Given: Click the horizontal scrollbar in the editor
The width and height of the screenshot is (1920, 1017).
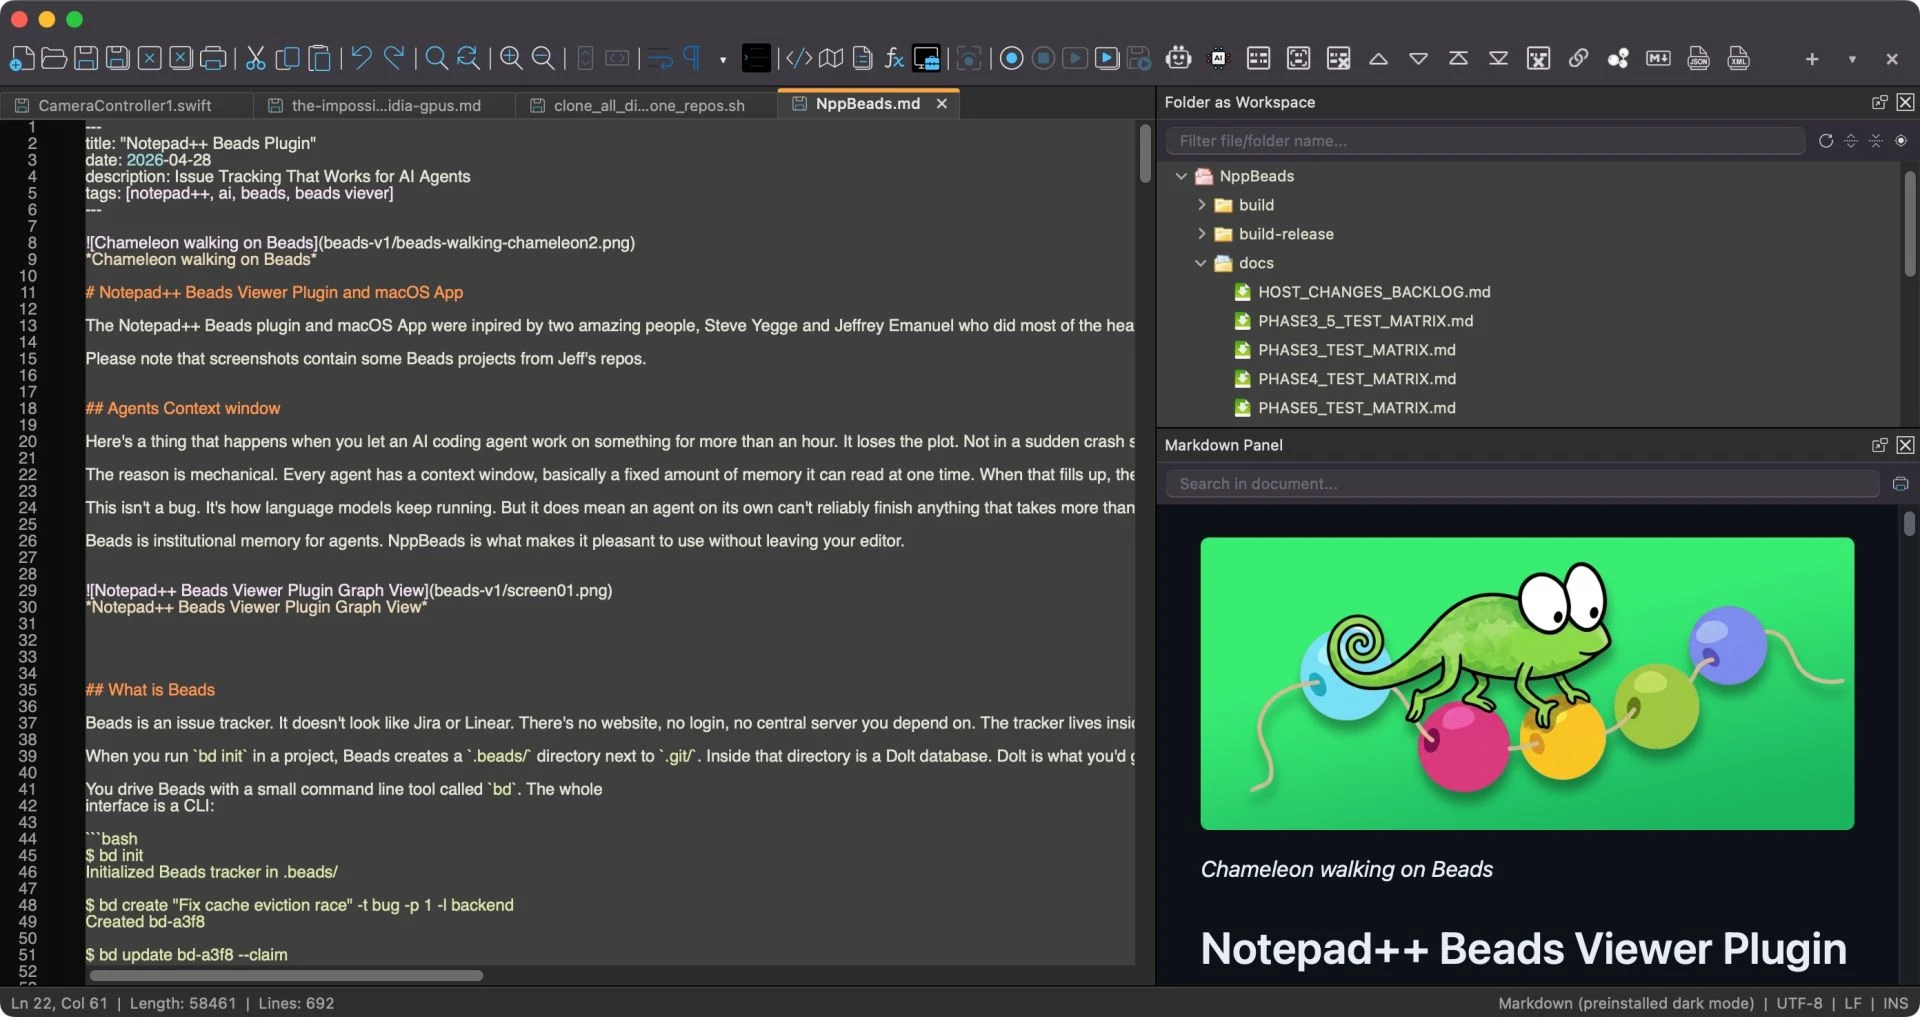Looking at the screenshot, I should (x=286, y=975).
